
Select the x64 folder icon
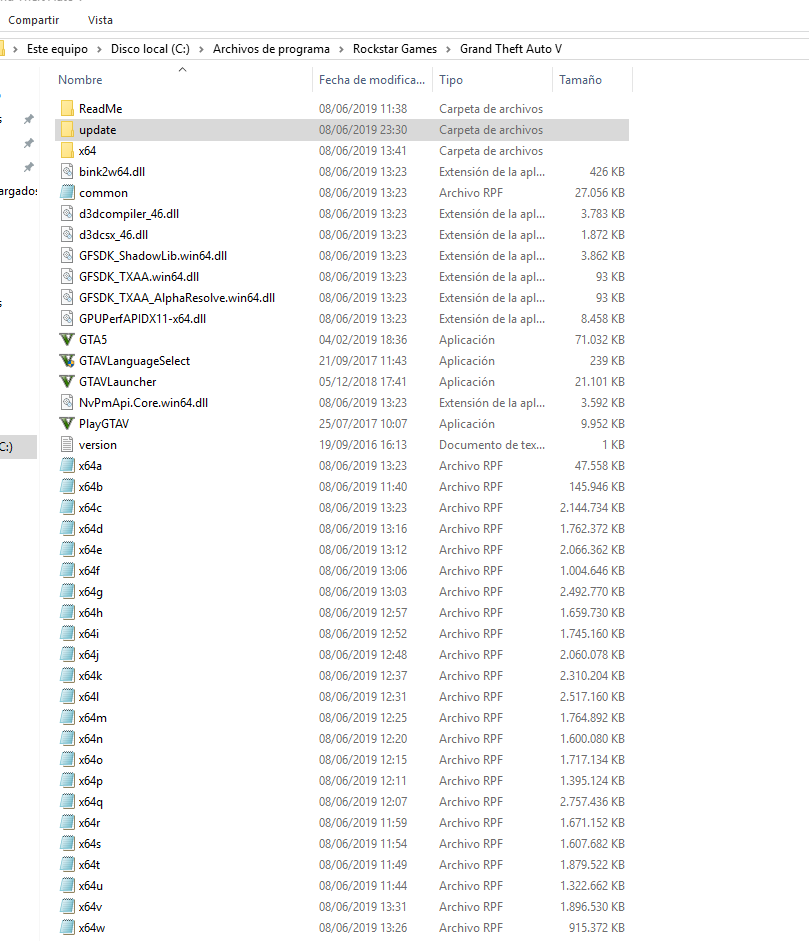pos(67,151)
